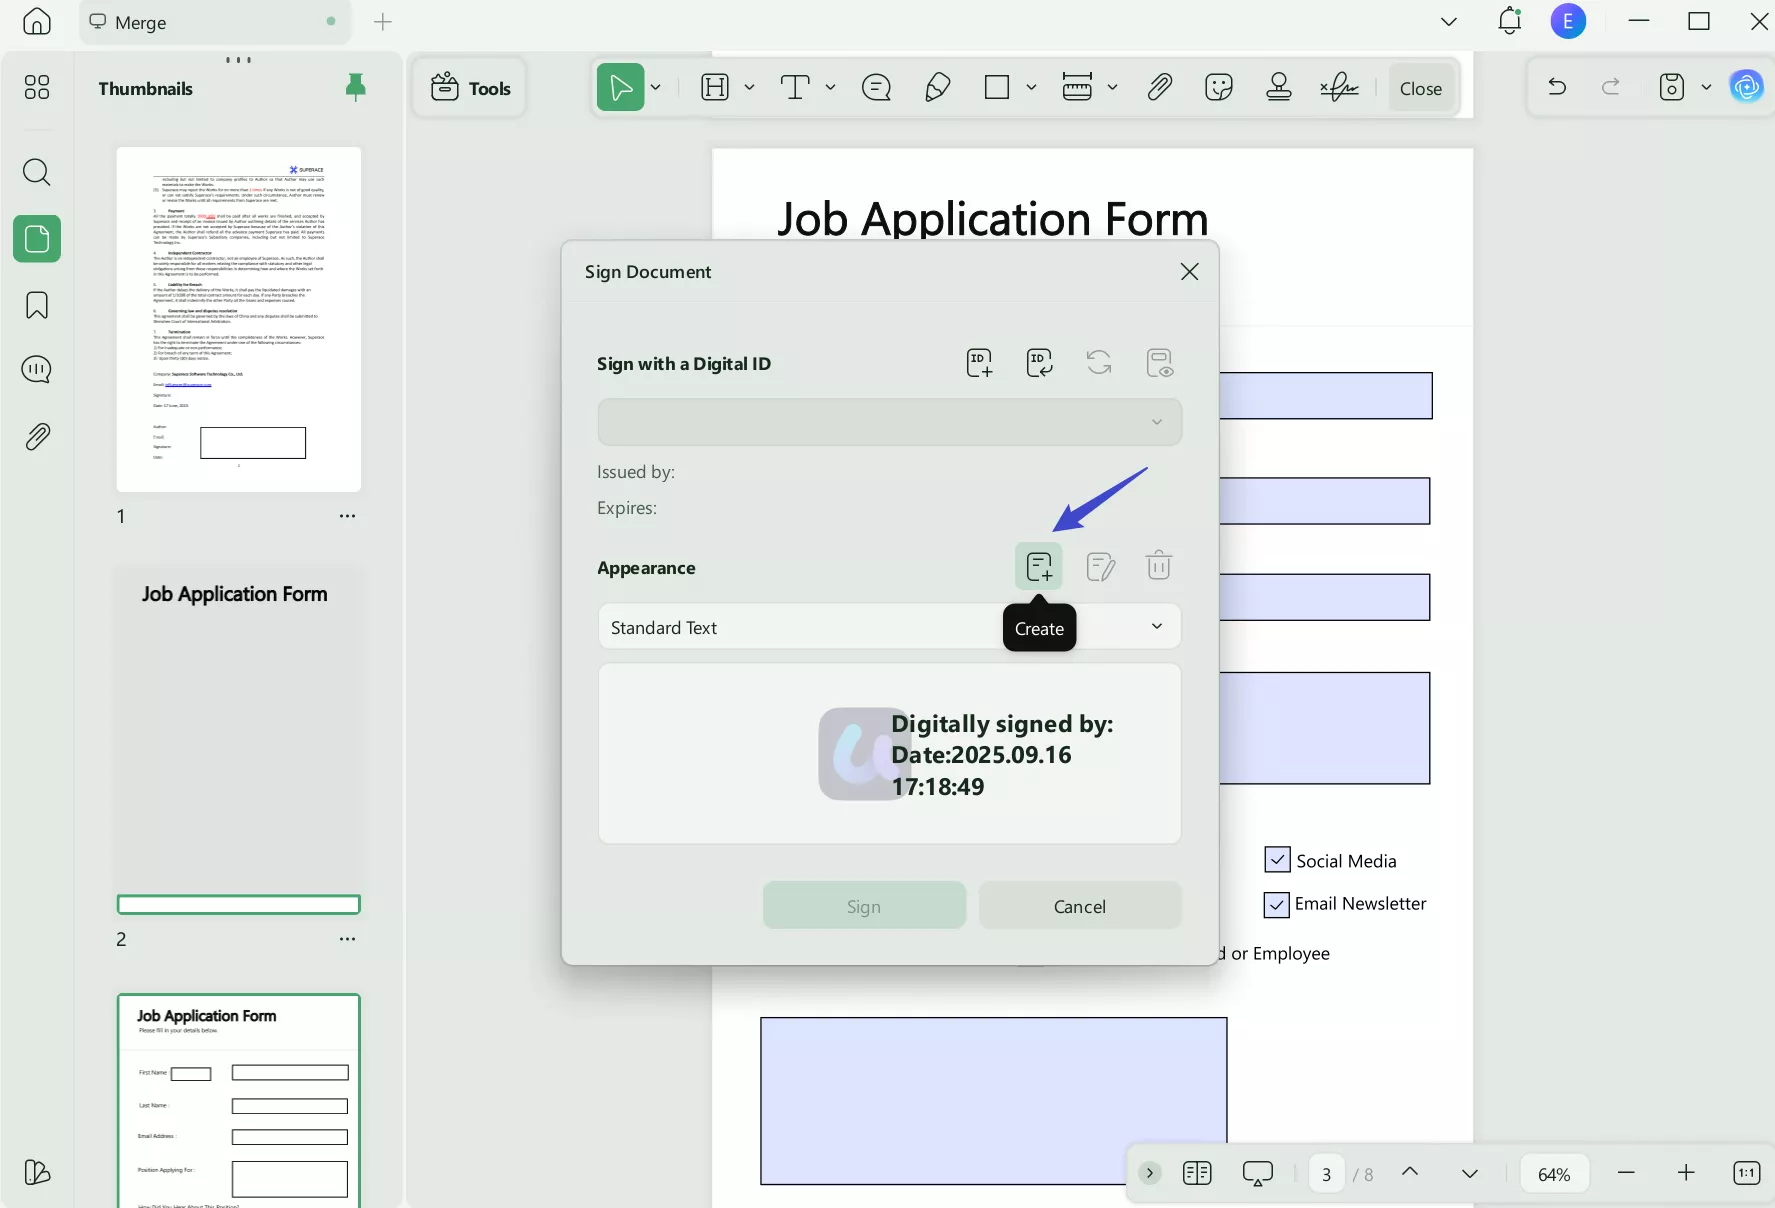This screenshot has height=1208, width=1775.
Task: Open the Search panel in the sidebar
Action: pyautogui.click(x=37, y=172)
